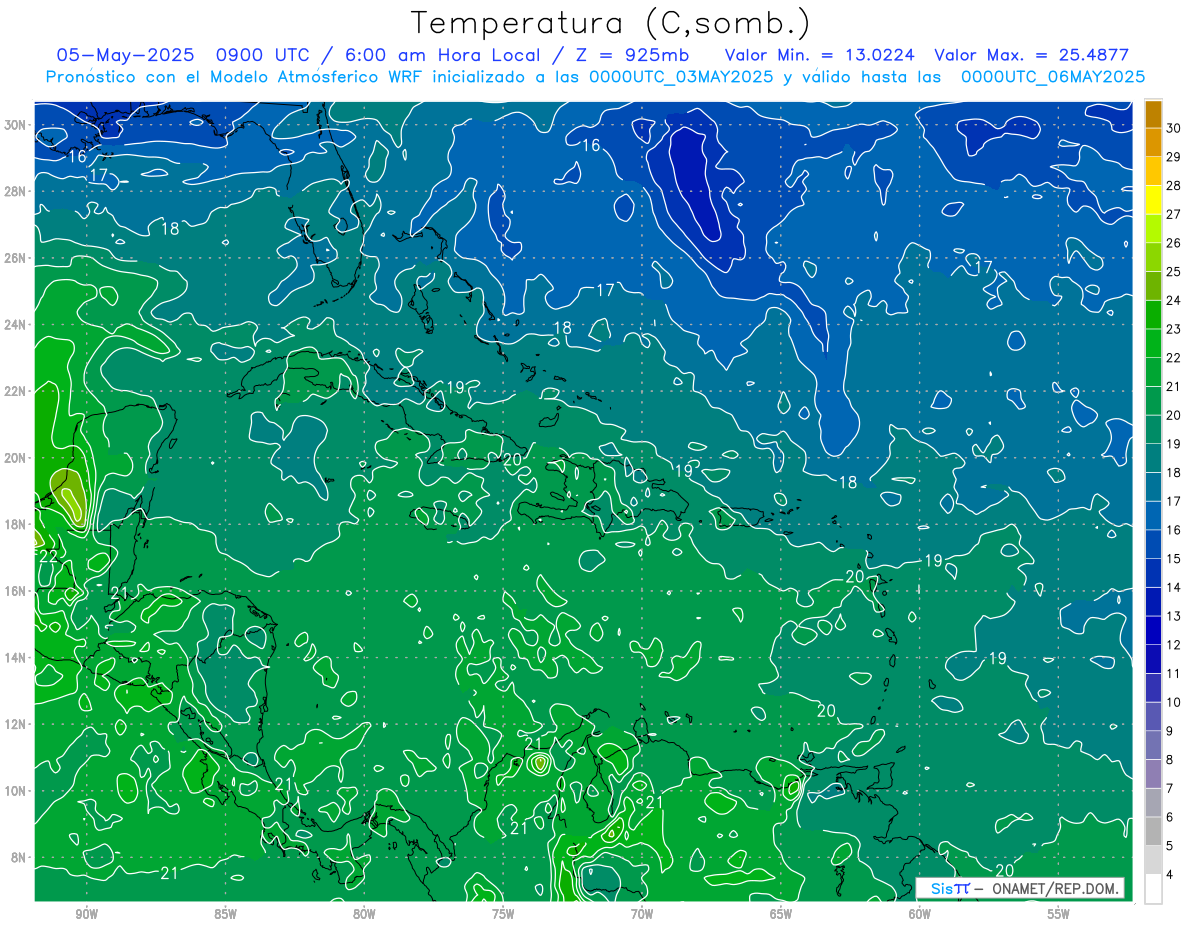
Task: Click the 16N latitude axis label
Action: tap(16, 591)
